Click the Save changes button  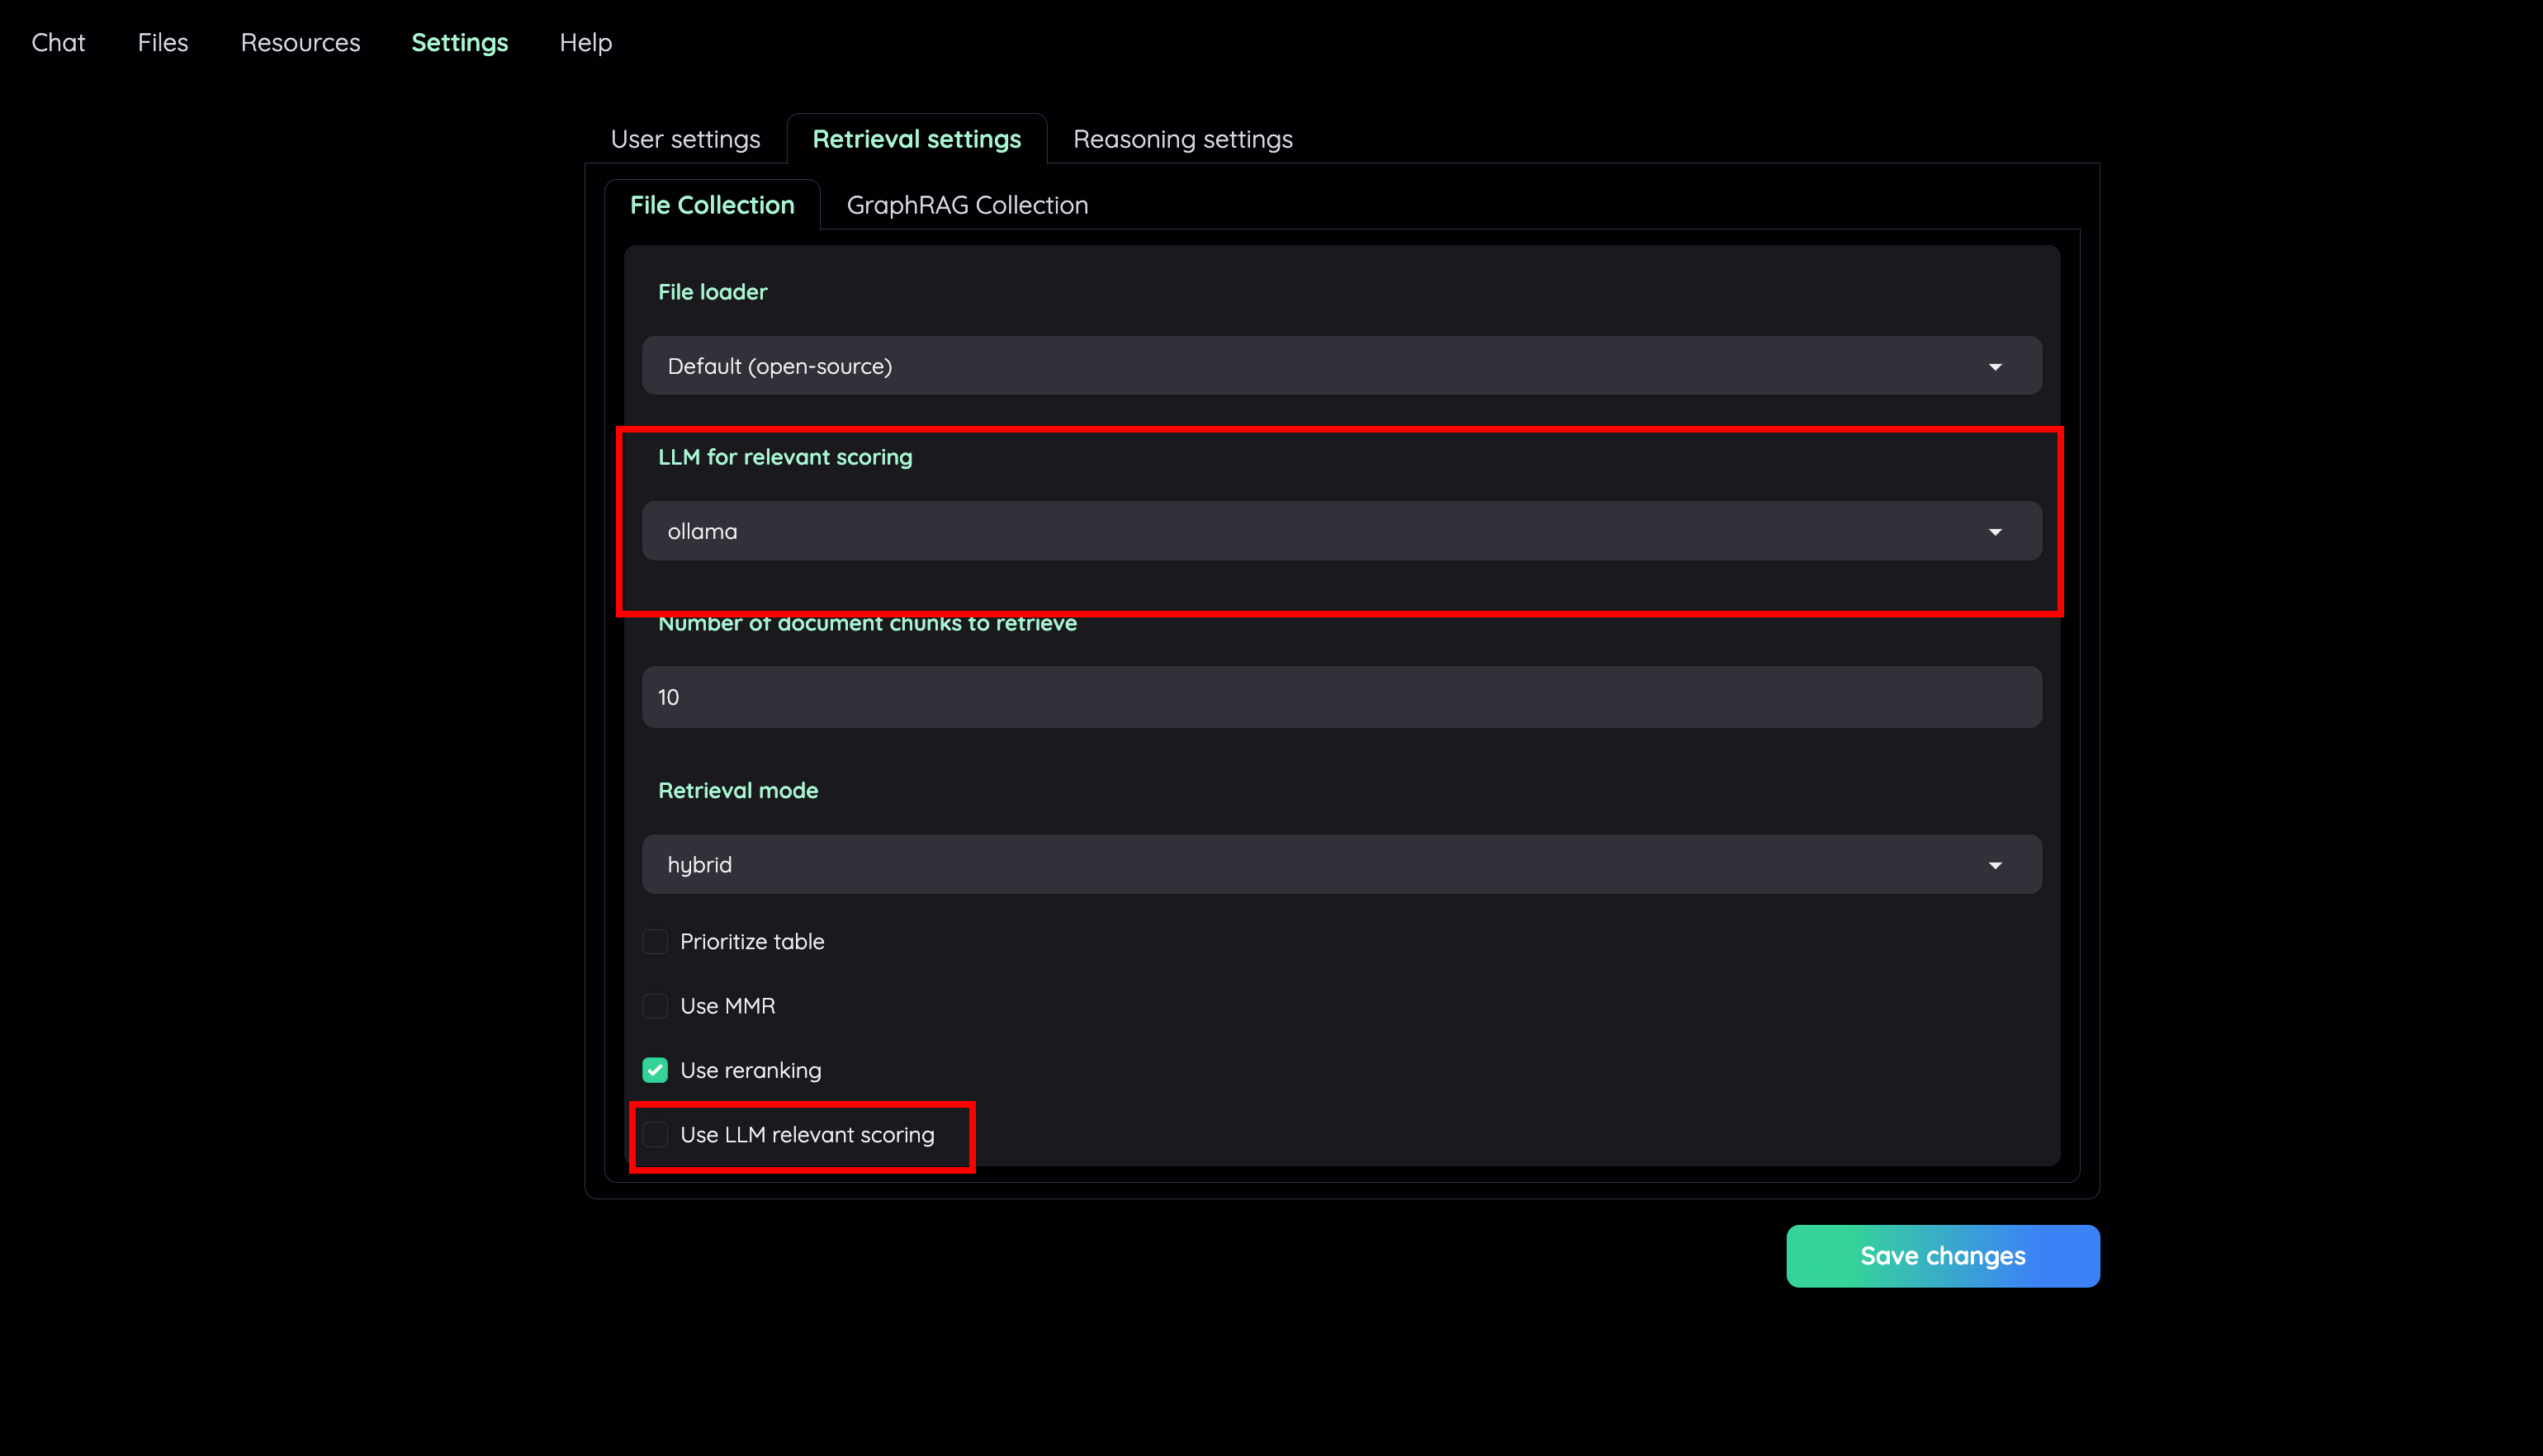pyautogui.click(x=1942, y=1255)
